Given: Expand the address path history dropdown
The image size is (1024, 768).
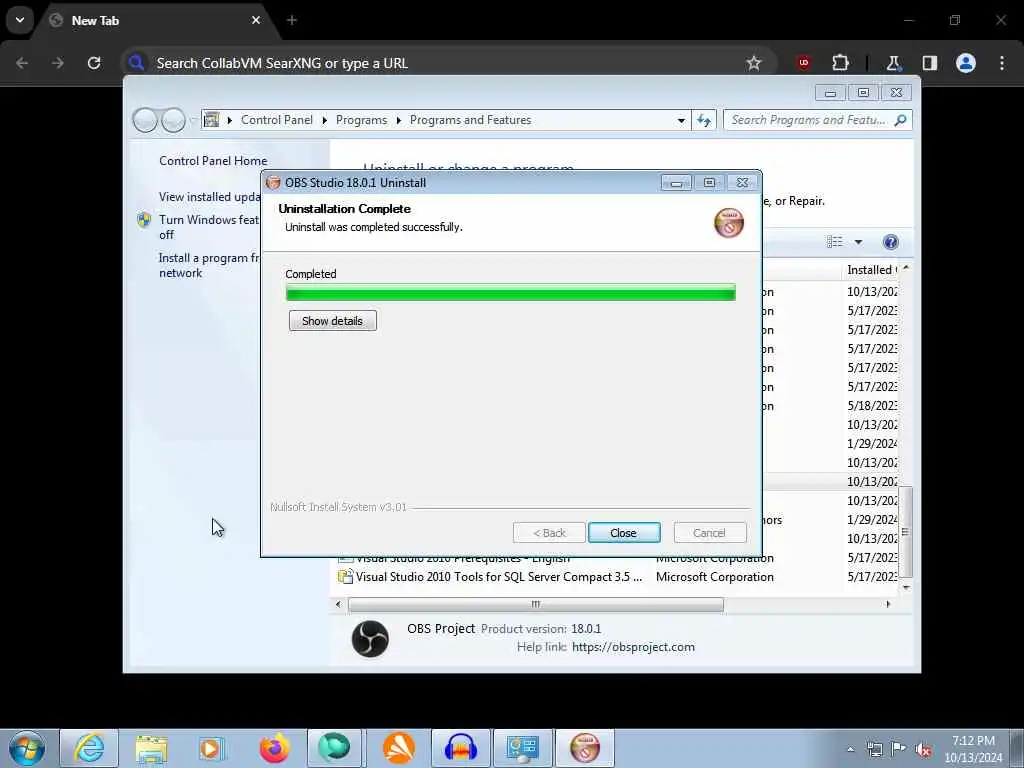Looking at the screenshot, I should (681, 120).
